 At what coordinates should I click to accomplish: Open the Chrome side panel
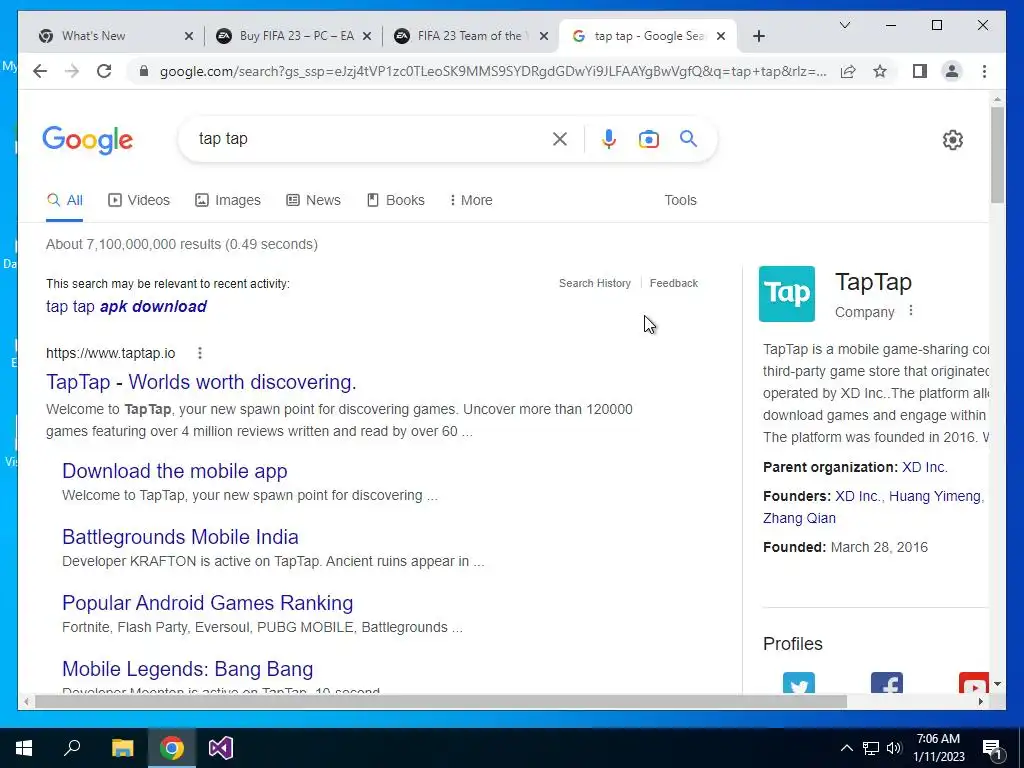coord(920,71)
